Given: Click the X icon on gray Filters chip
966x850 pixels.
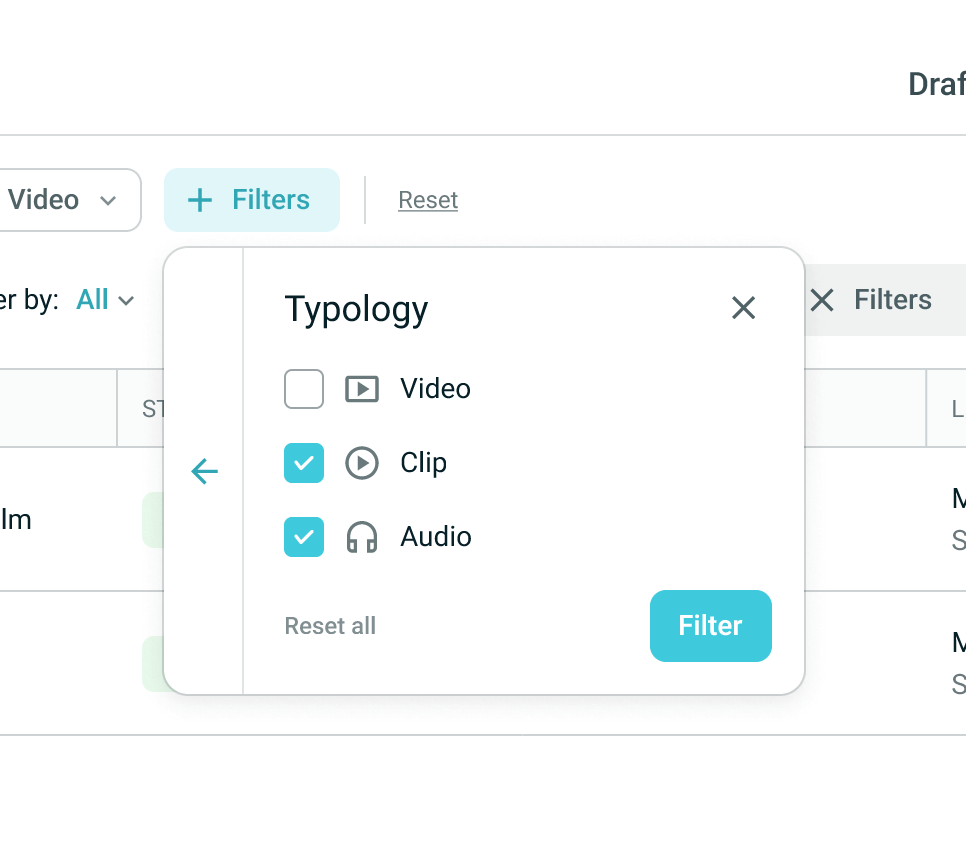Looking at the screenshot, I should coord(822,300).
